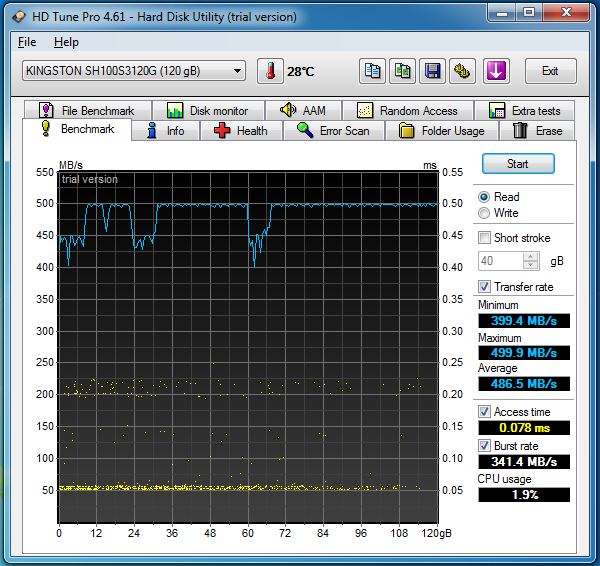Click the purple down-arrow icon

(x=497, y=71)
